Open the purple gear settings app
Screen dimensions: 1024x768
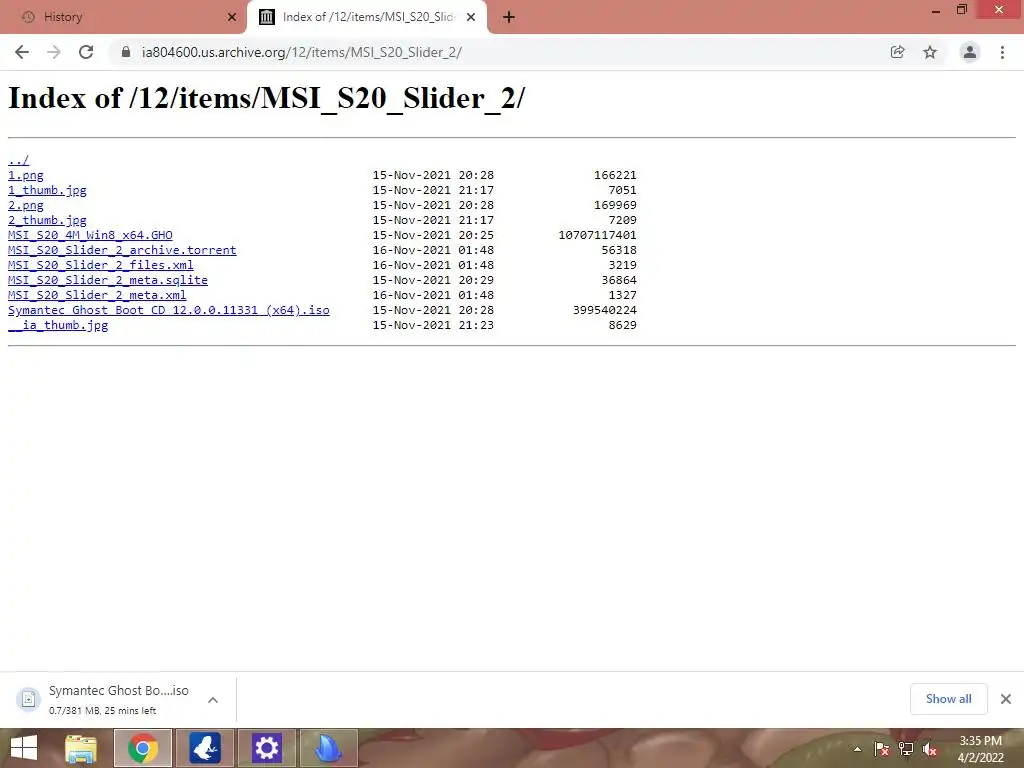coord(266,748)
